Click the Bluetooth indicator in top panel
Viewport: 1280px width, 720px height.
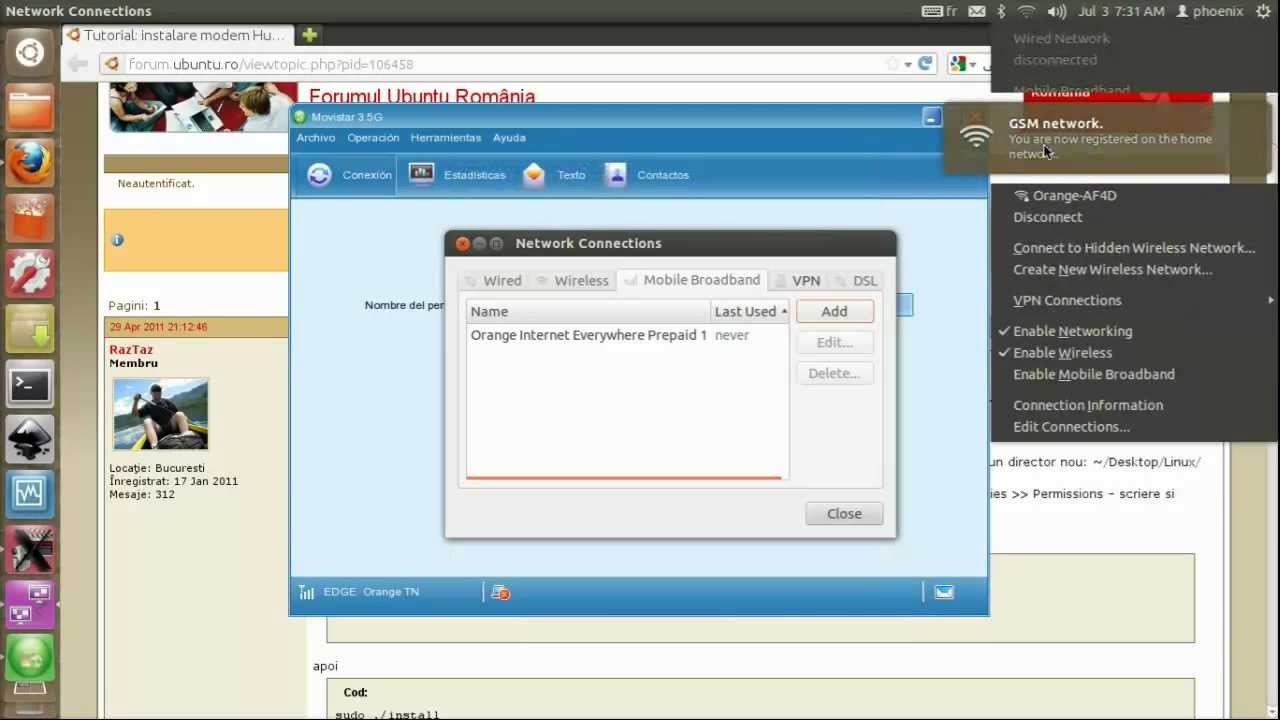tap(1001, 11)
